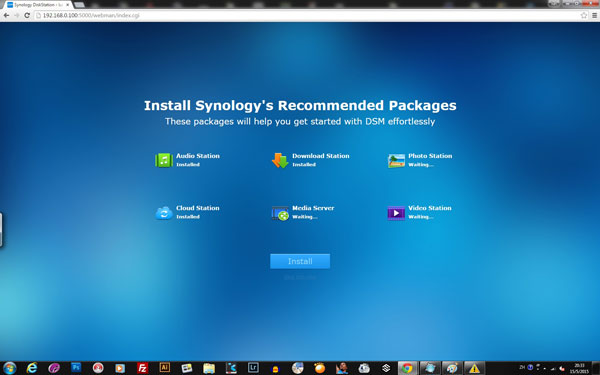Open Adobe Illustrator from the taskbar
Image resolution: width=600 pixels, height=375 pixels.
pyautogui.click(x=165, y=368)
